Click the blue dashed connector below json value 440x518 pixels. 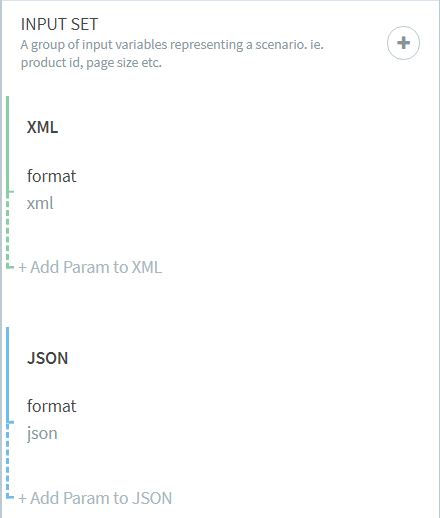[8, 460]
